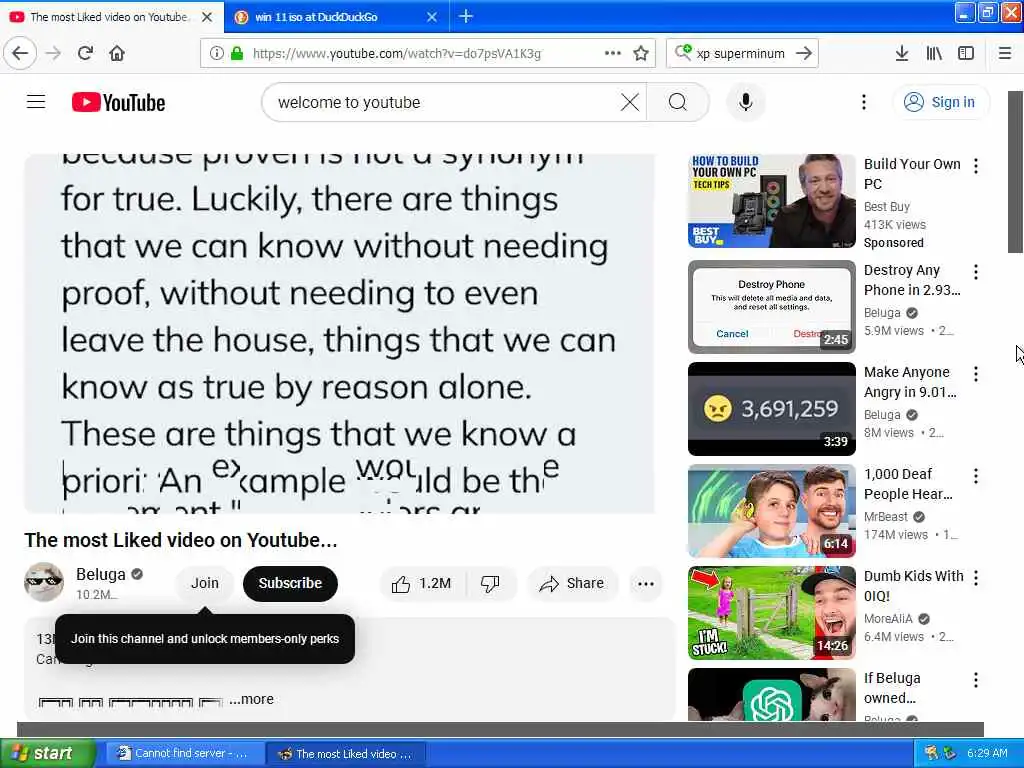Sign in to YouTube

click(940, 102)
